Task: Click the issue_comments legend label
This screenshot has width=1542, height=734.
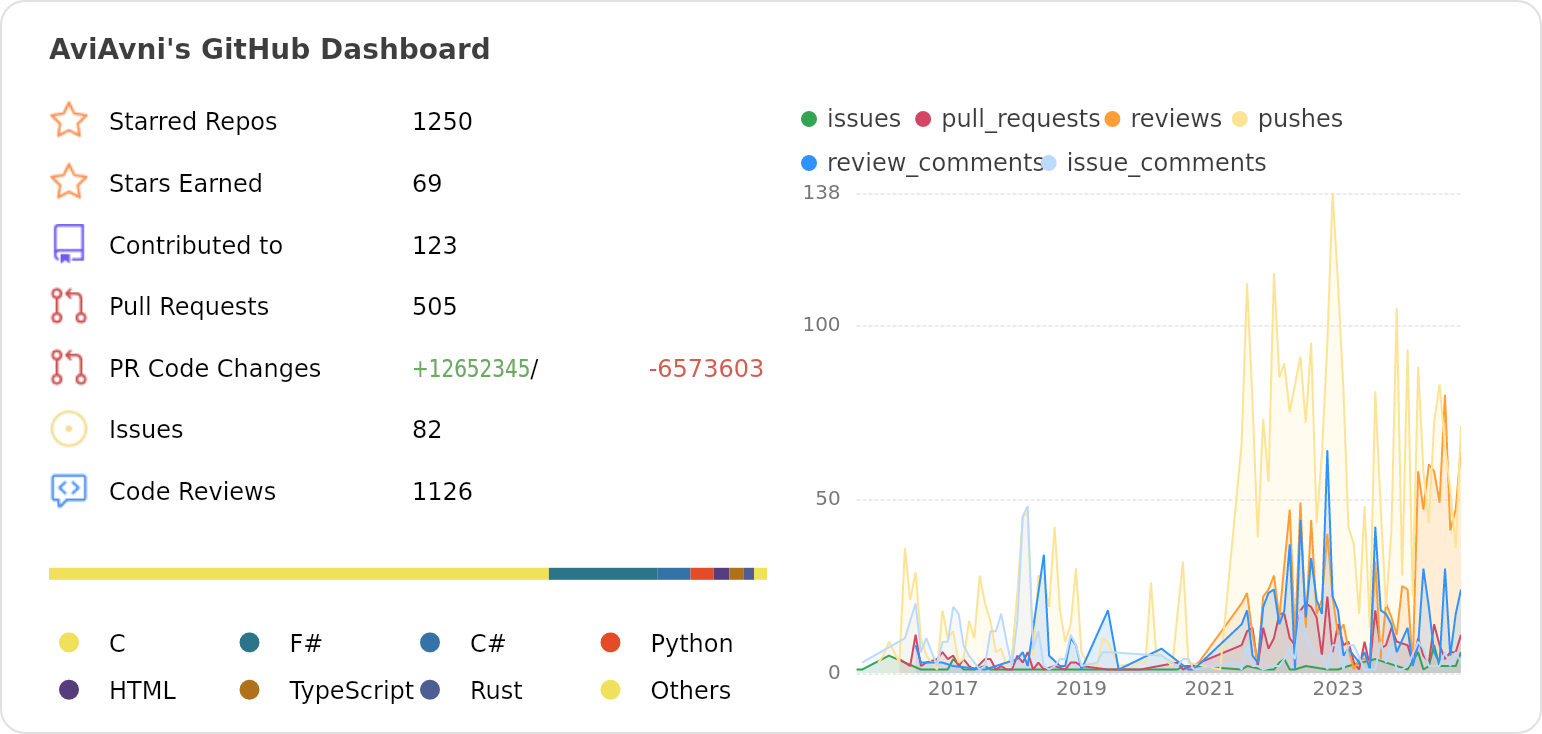Action: [x=1167, y=163]
